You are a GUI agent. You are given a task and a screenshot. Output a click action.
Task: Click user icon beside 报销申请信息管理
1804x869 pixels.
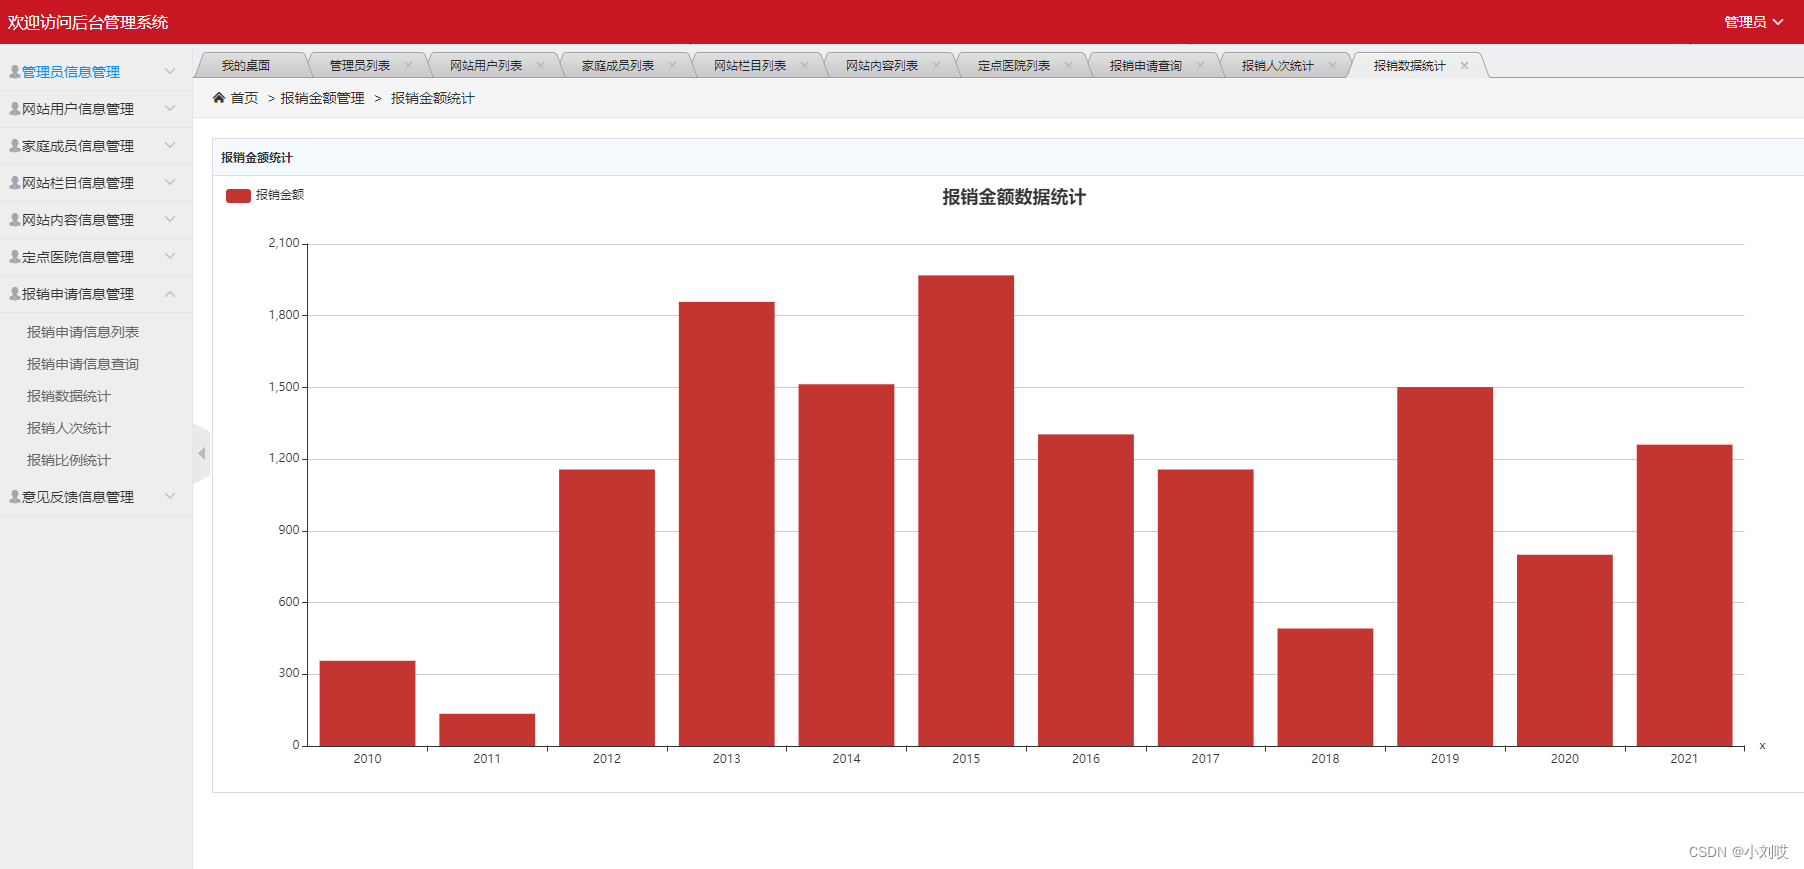coord(15,293)
